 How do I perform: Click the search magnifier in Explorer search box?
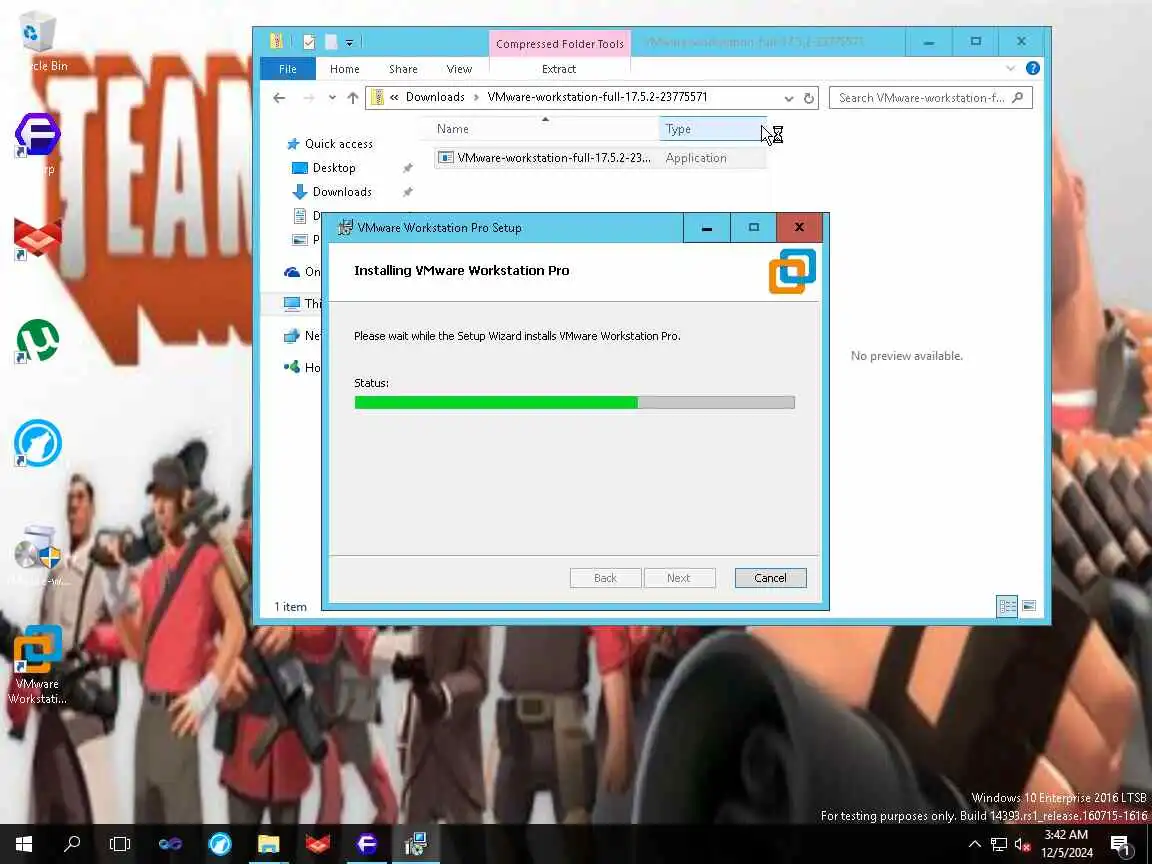click(1018, 98)
